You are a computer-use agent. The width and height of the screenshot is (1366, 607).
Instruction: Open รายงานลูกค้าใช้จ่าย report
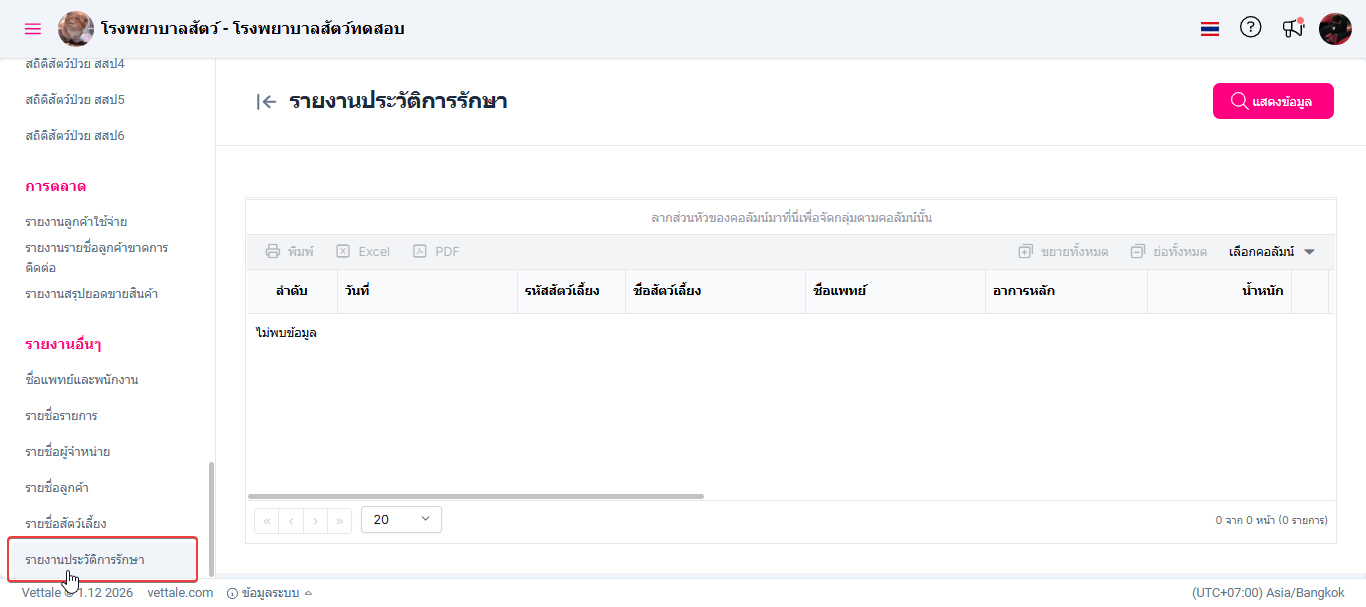tap(76, 222)
